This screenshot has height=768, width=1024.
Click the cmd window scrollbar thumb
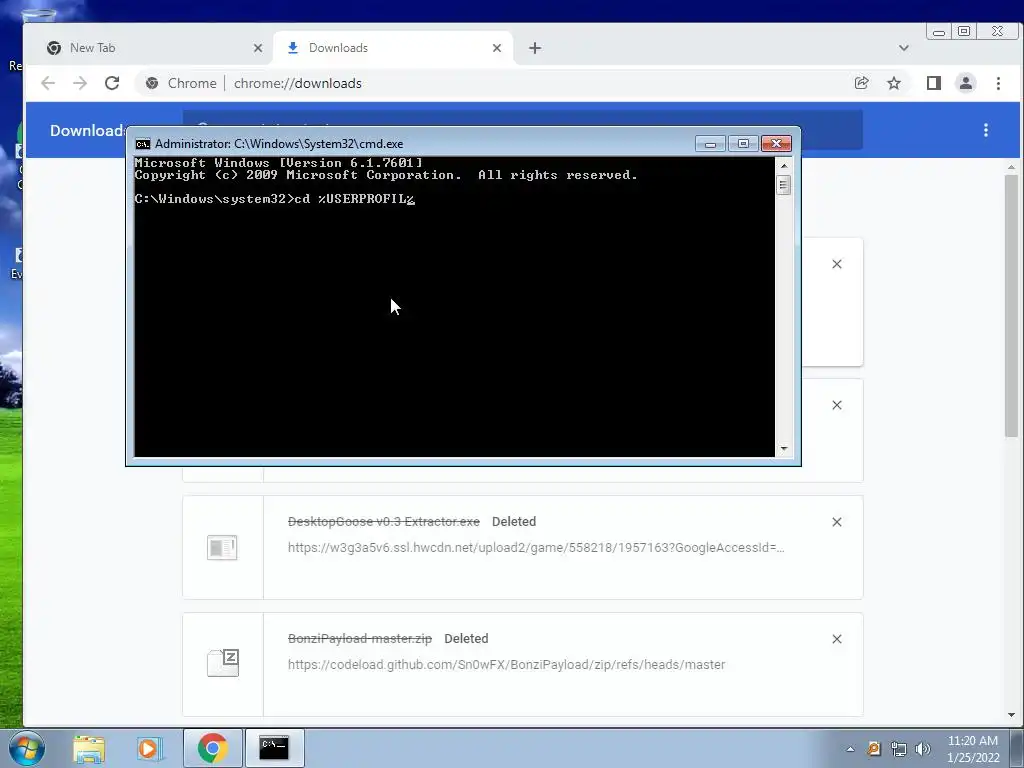[784, 185]
